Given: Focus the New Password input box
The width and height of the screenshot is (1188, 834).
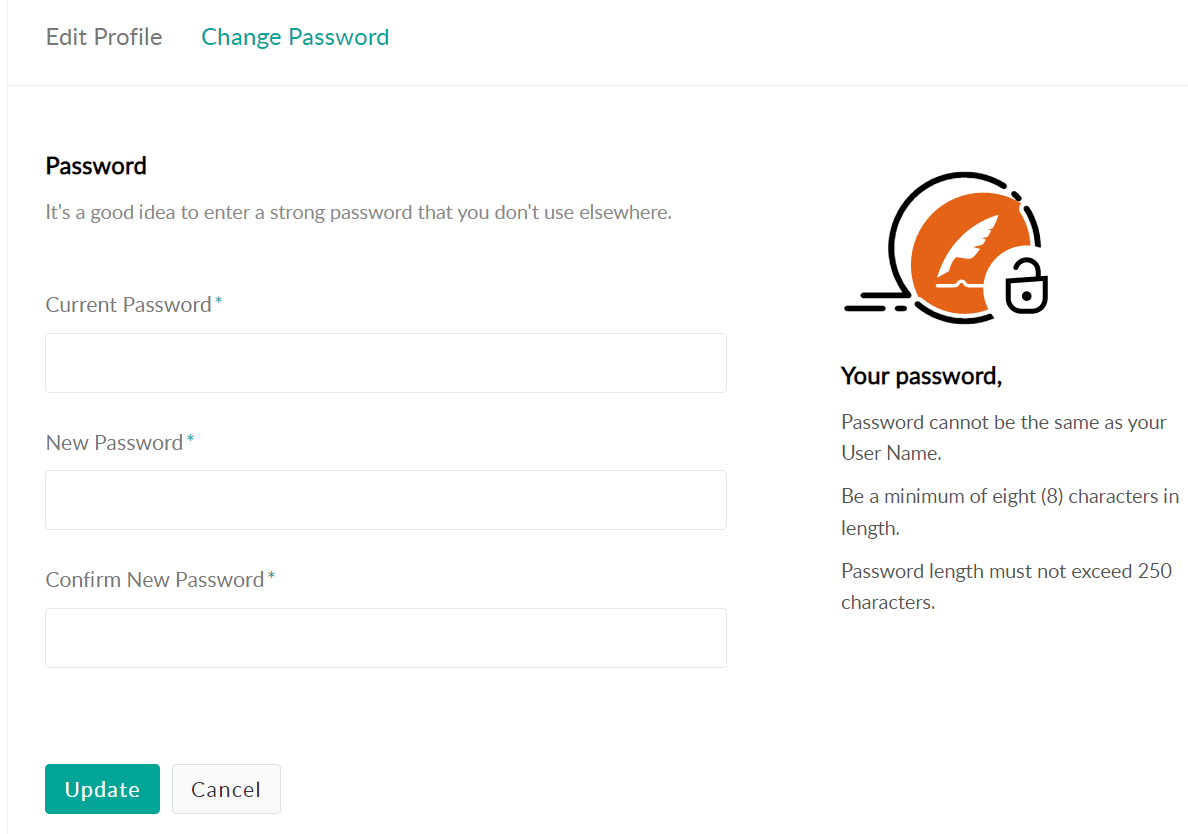Looking at the screenshot, I should click(x=385, y=500).
